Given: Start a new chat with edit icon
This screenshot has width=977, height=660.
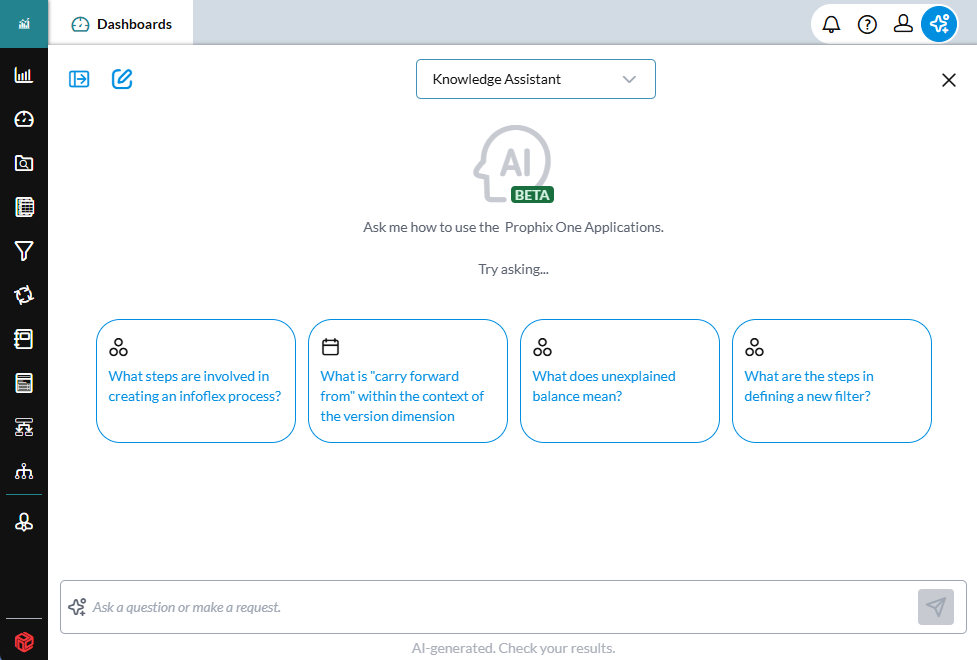Looking at the screenshot, I should 122,79.
